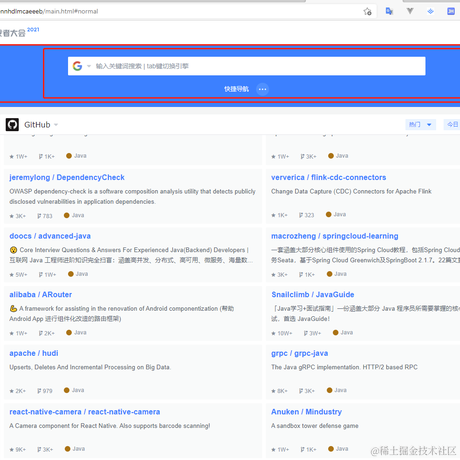This screenshot has height=460, width=460.
Task: Click the GitHub logo icon
Action: point(12,125)
